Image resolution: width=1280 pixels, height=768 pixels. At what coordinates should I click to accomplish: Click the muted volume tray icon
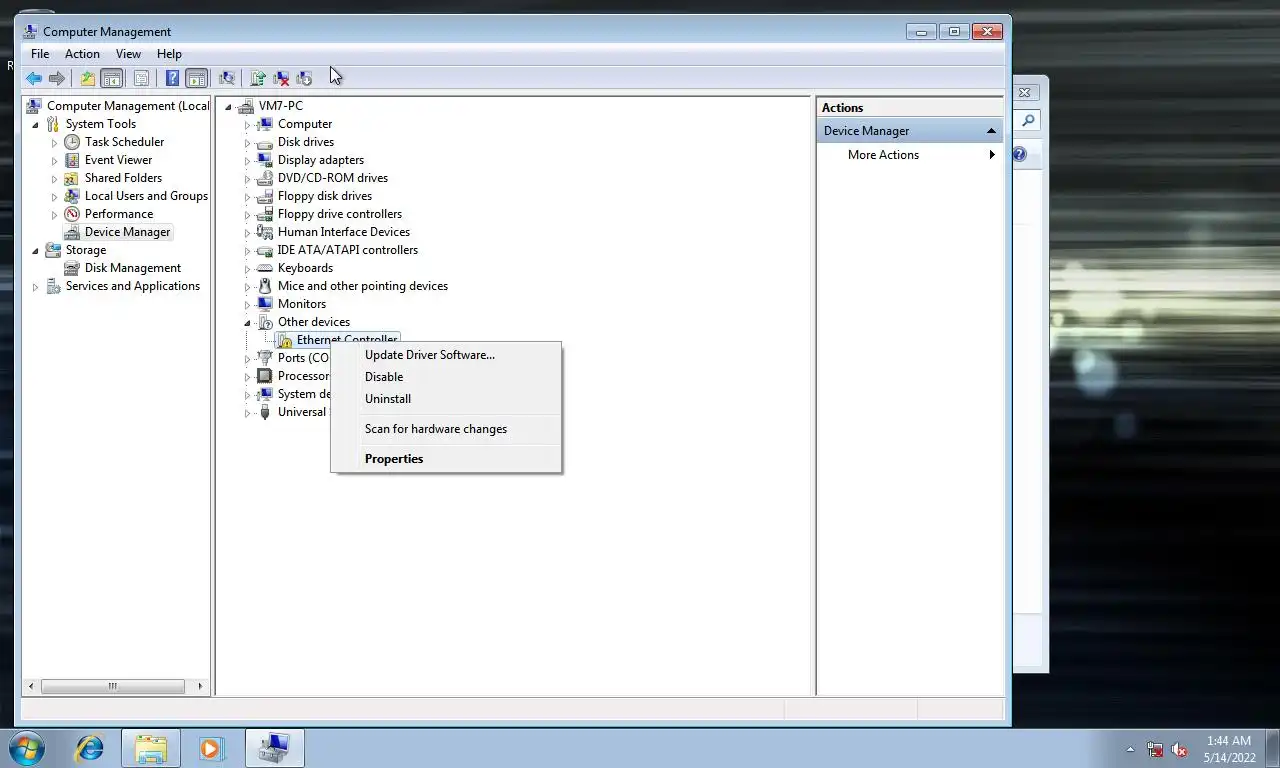(x=1179, y=749)
